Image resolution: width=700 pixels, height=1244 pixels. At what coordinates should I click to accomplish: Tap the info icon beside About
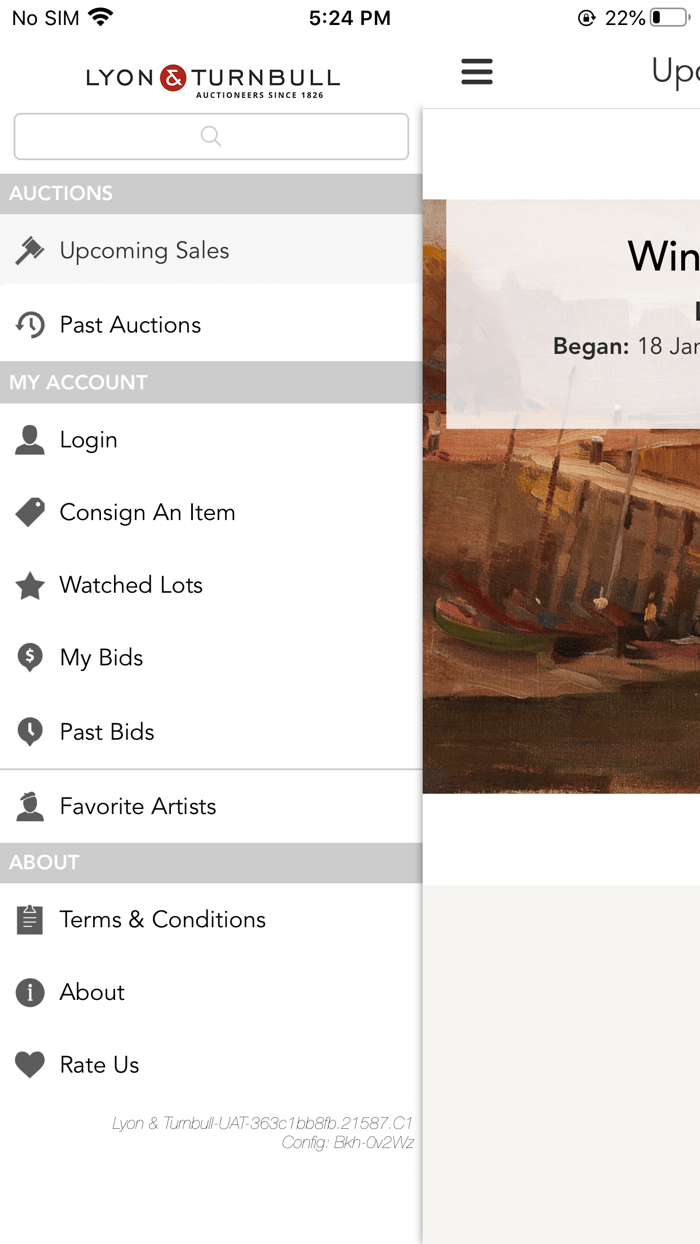pyautogui.click(x=30, y=993)
